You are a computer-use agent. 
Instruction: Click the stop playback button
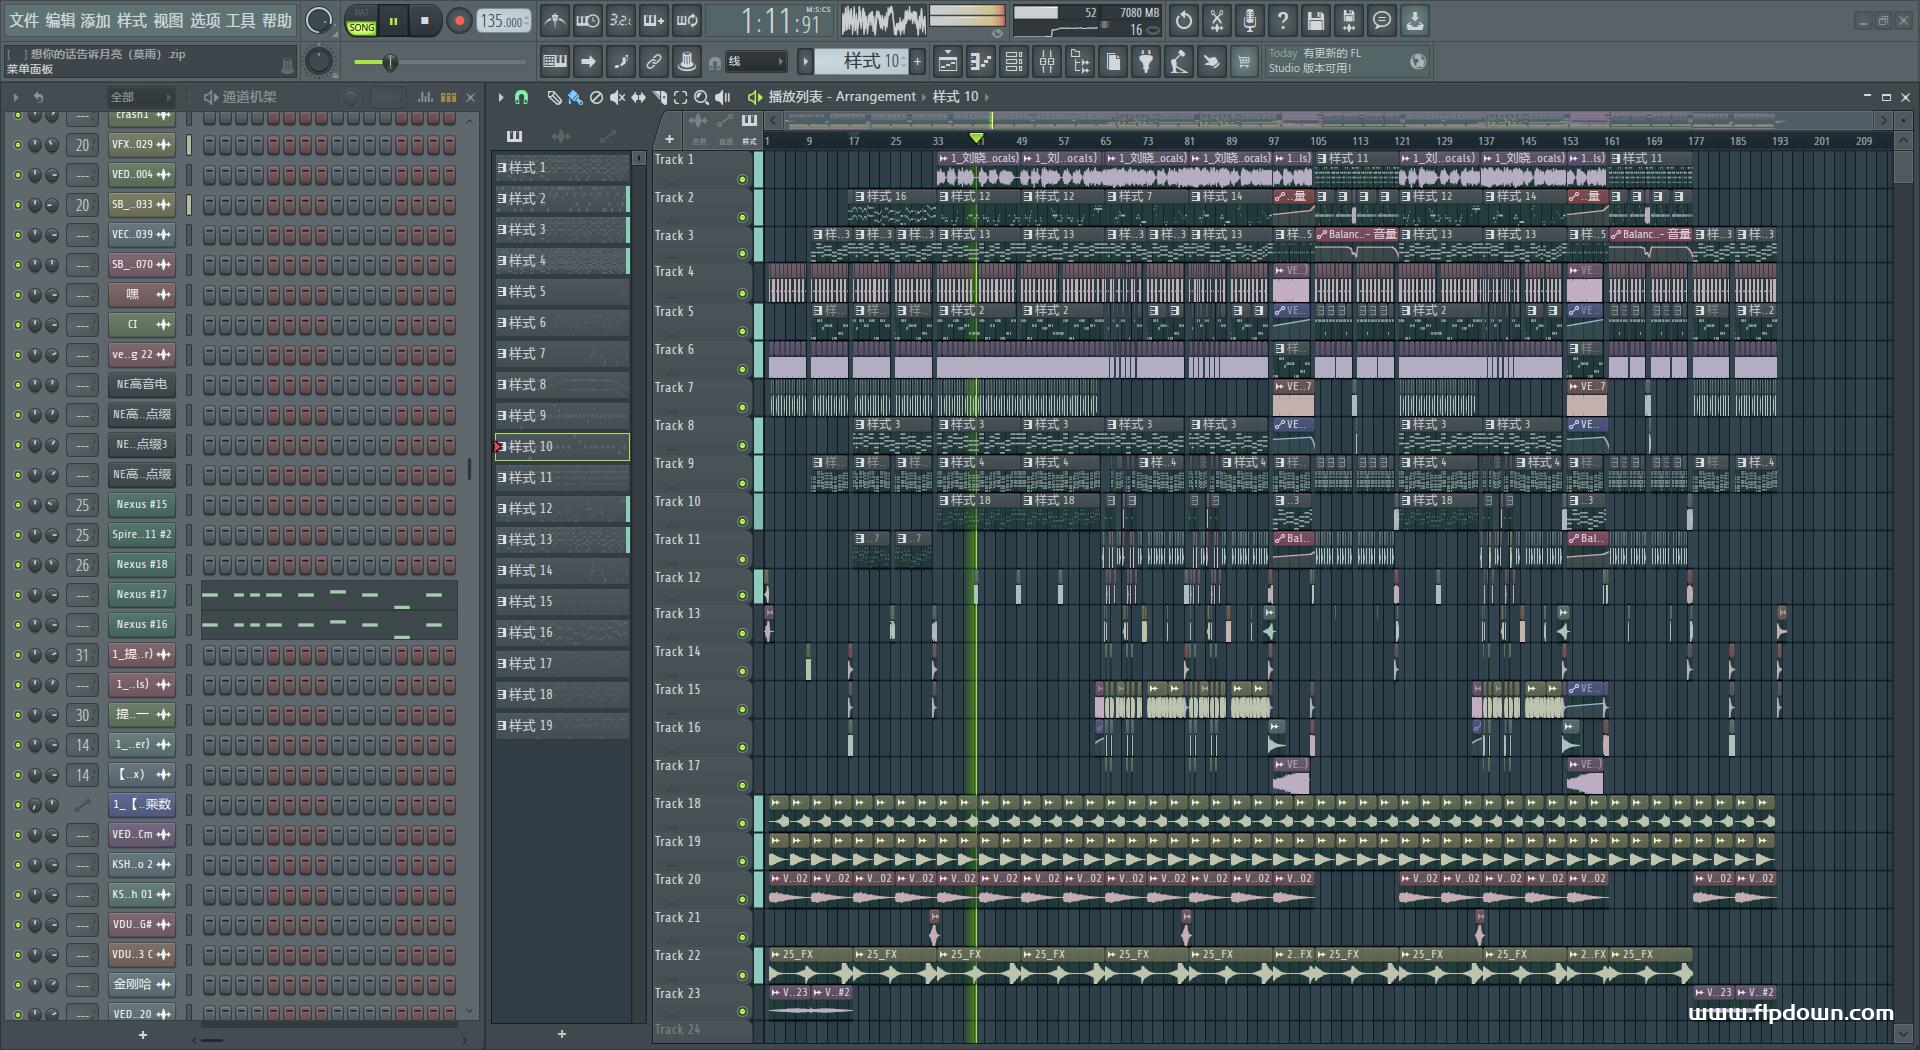(425, 21)
